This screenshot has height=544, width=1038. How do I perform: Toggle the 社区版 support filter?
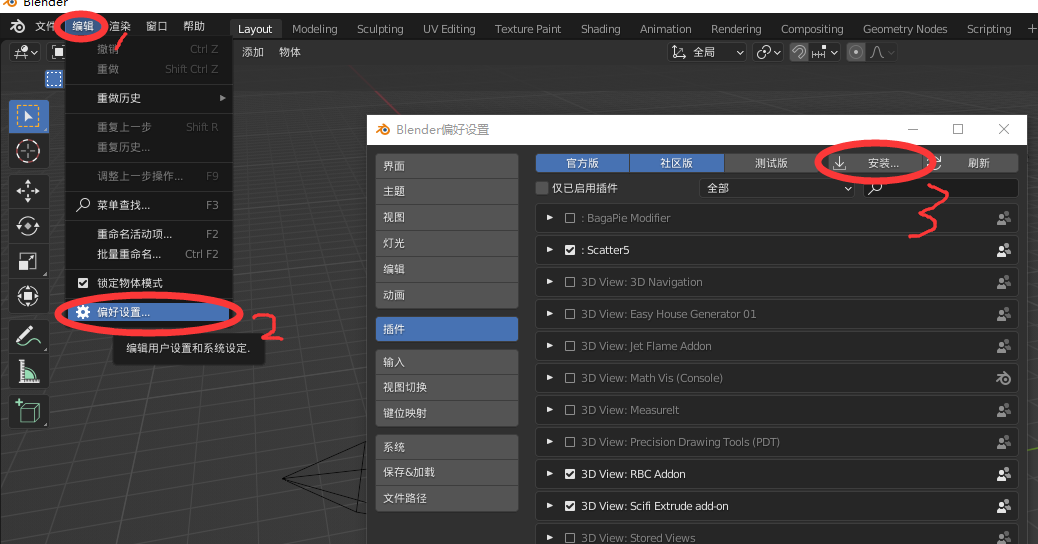coord(677,163)
